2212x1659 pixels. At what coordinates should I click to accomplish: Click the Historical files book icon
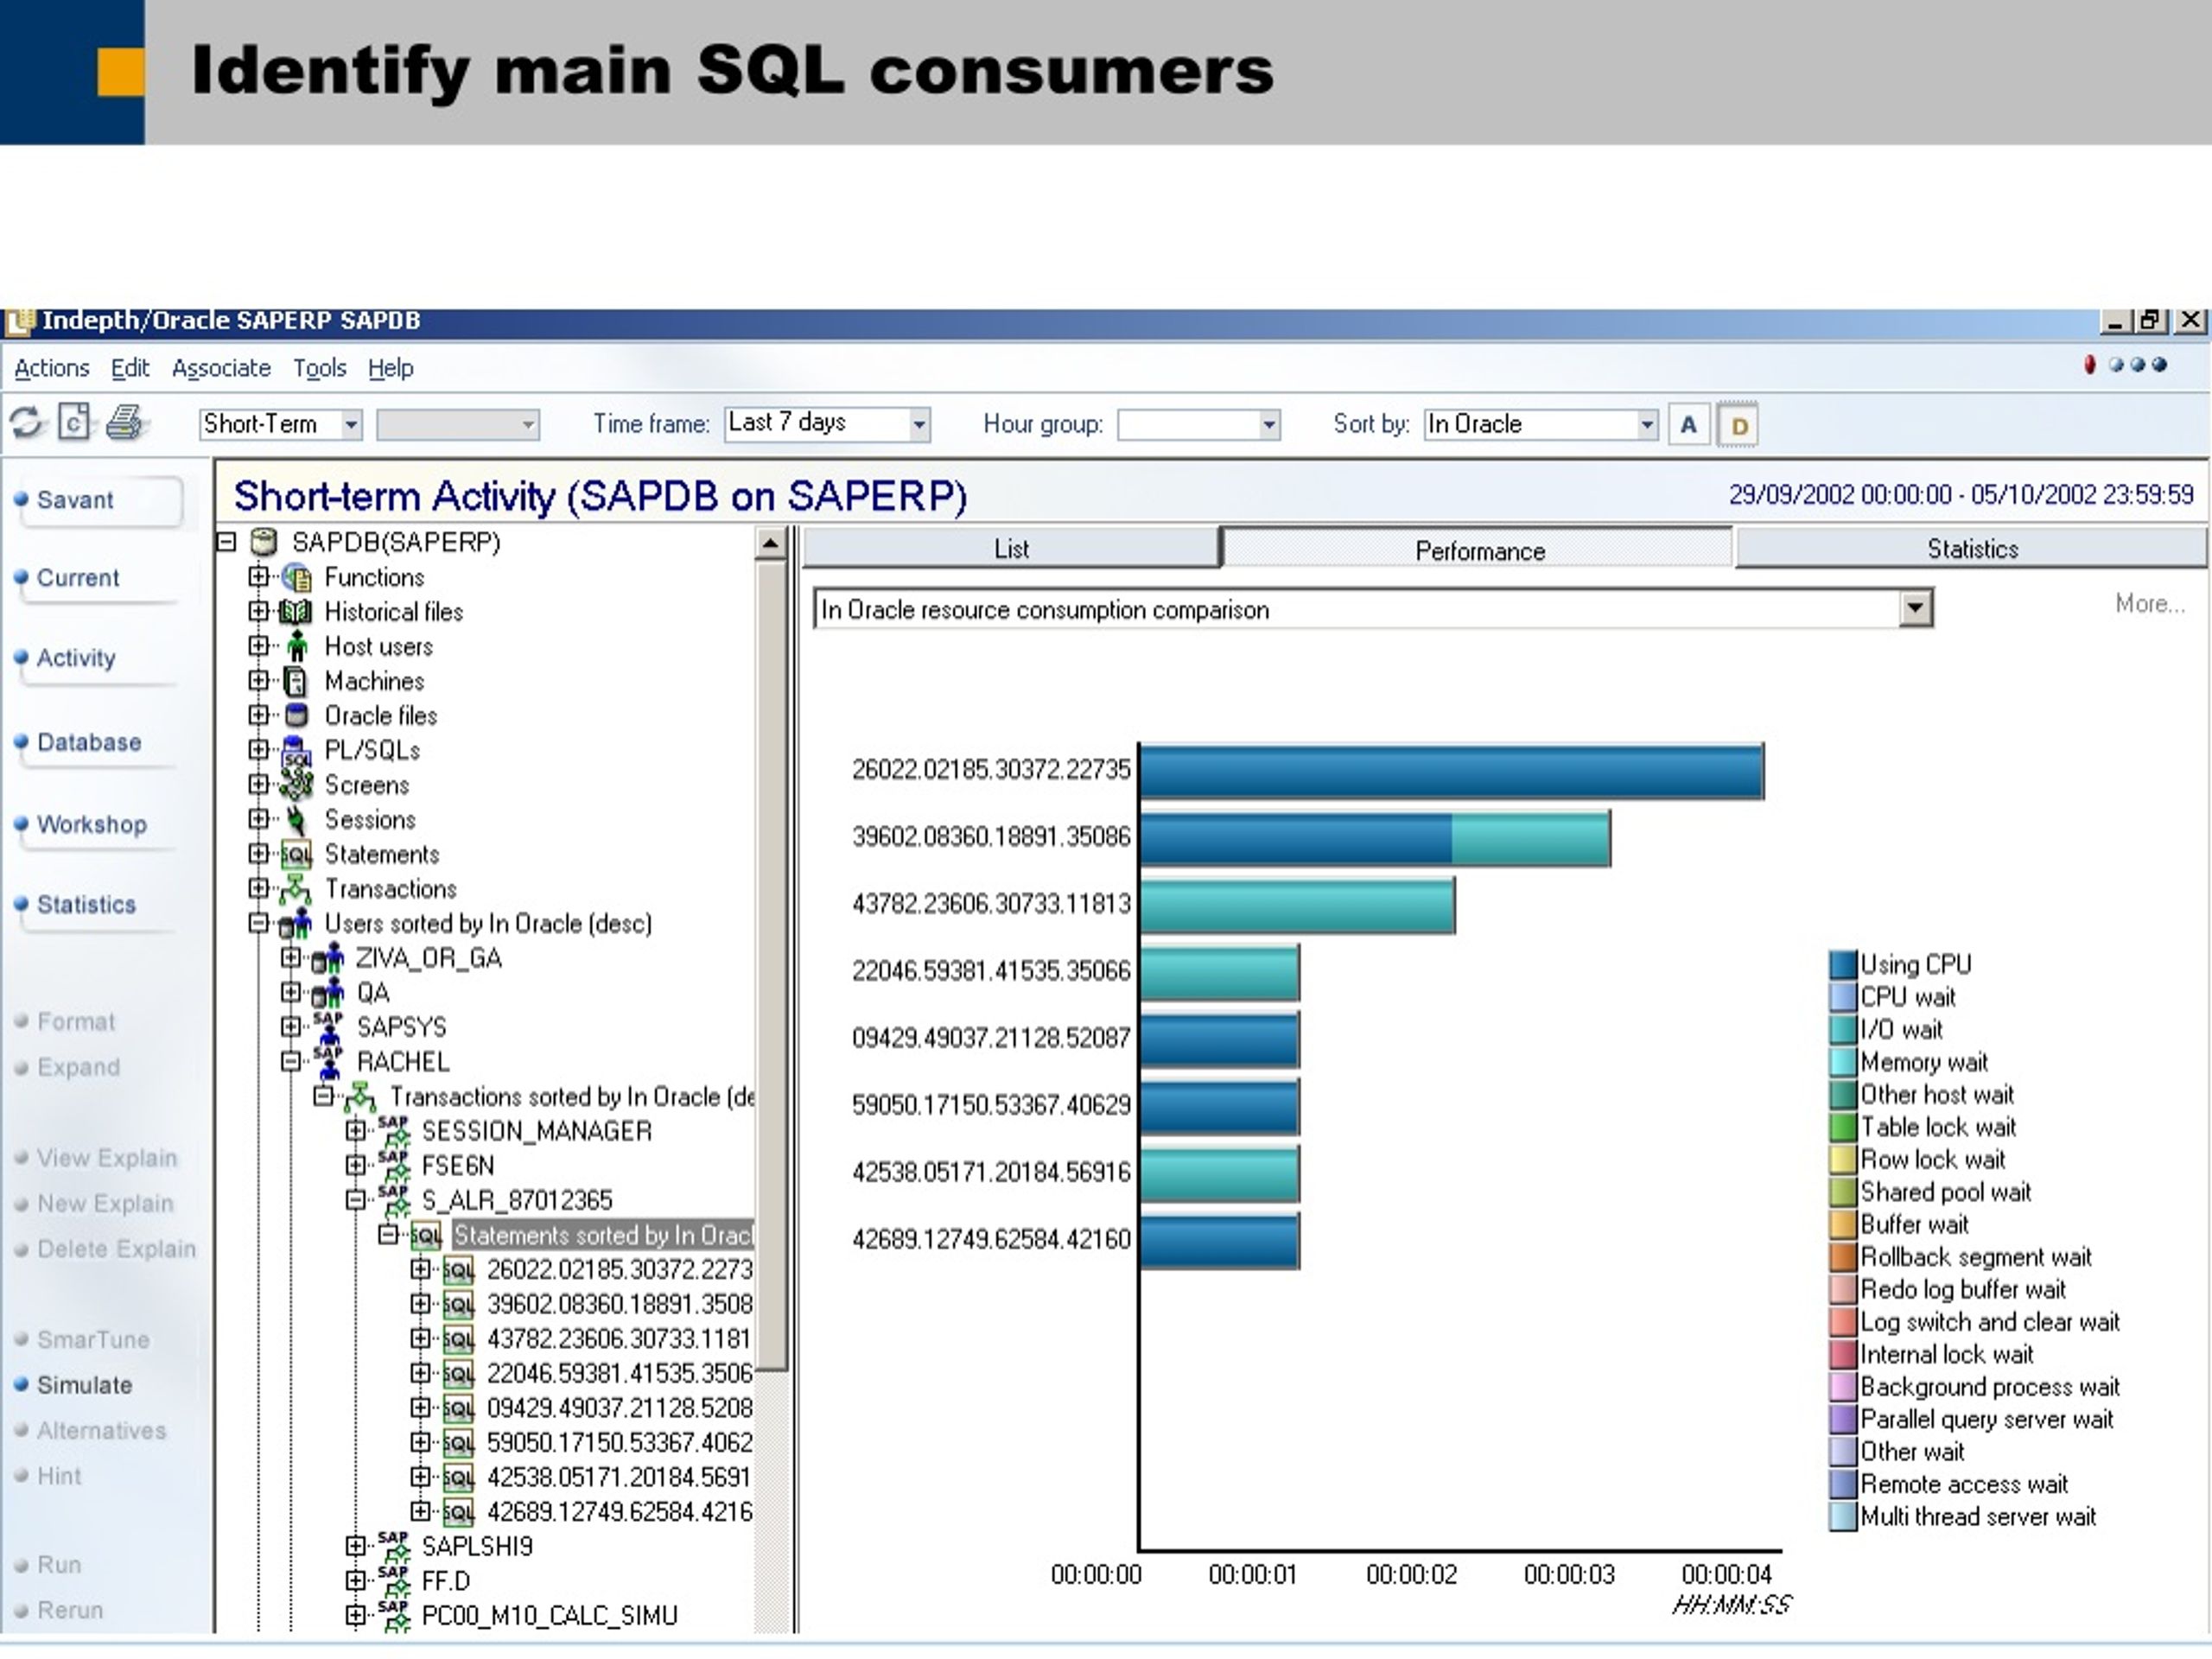295,611
